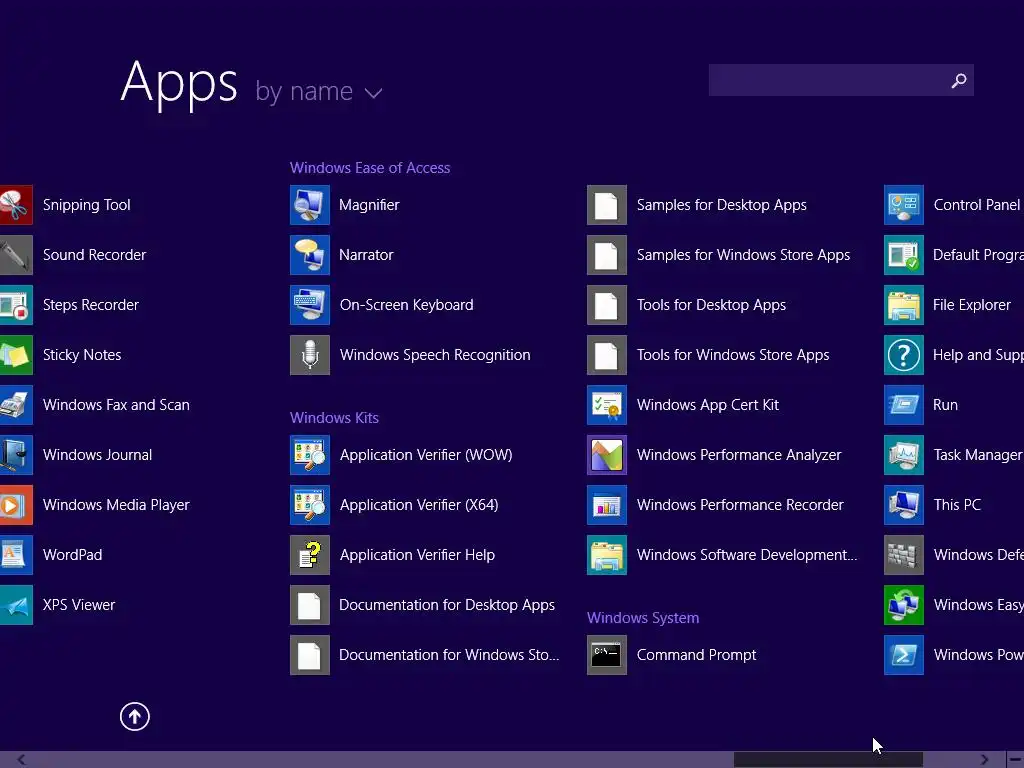Image resolution: width=1024 pixels, height=768 pixels.
Task: Open 'Samples for Windows Store Apps' label
Action: pos(743,255)
